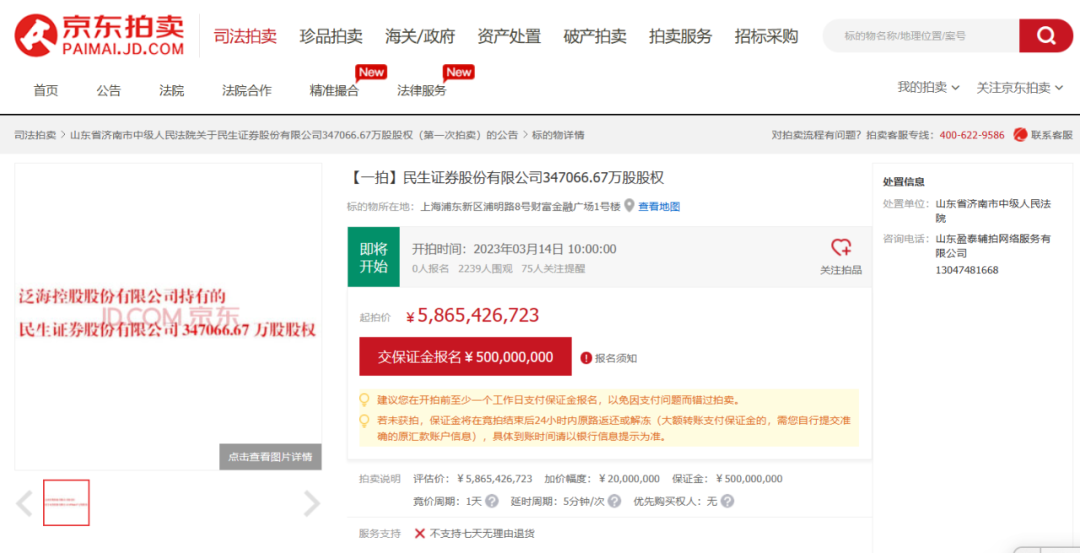Open the 招标采购 tab

click(766, 36)
